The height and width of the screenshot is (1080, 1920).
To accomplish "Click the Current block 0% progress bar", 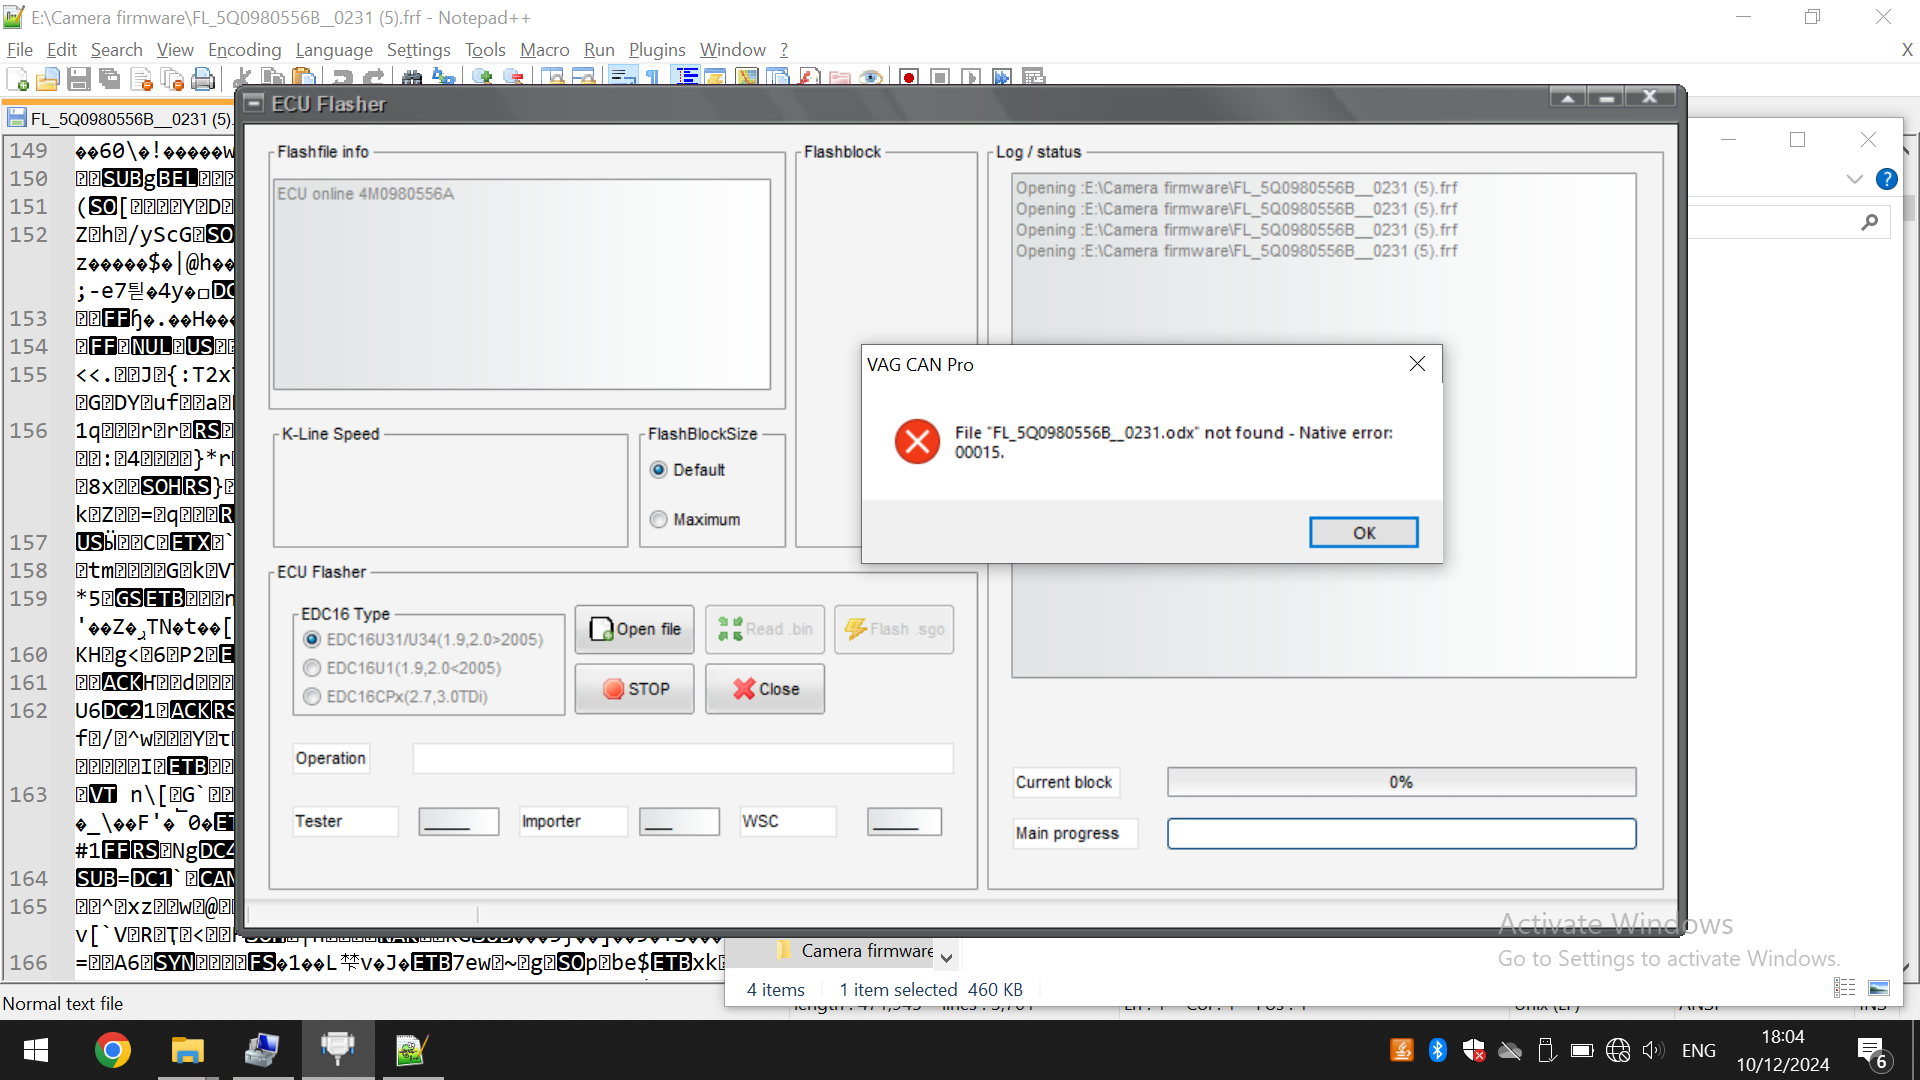I will [1401, 782].
